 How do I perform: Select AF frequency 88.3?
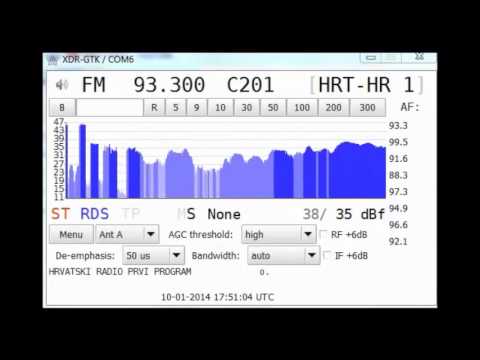pyautogui.click(x=398, y=175)
